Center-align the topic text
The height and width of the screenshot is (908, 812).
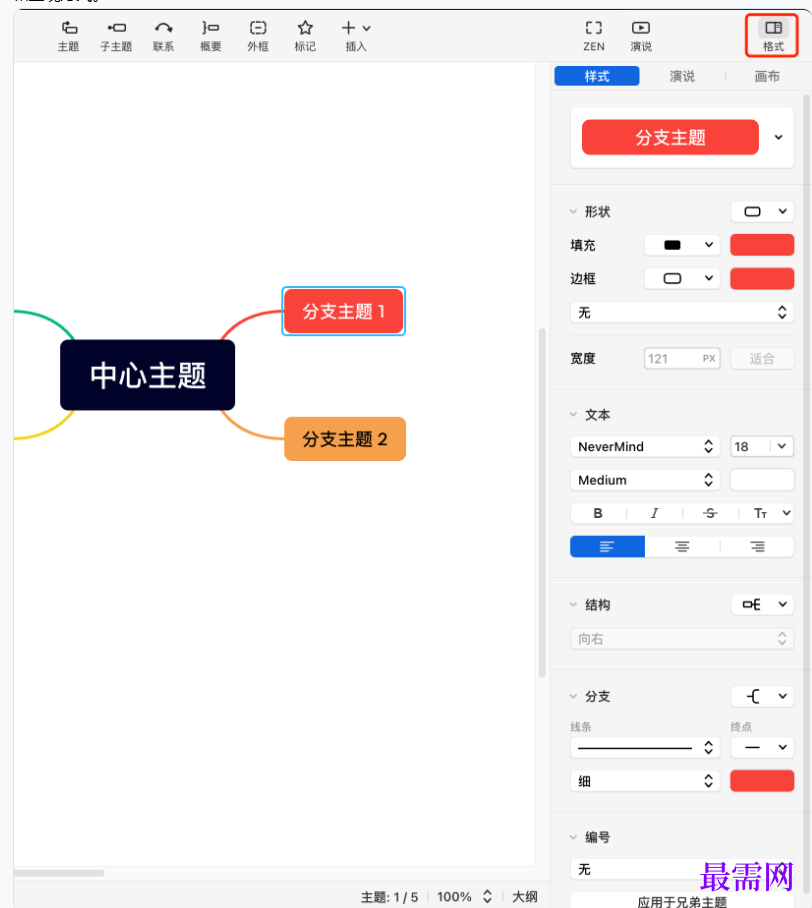click(x=682, y=547)
